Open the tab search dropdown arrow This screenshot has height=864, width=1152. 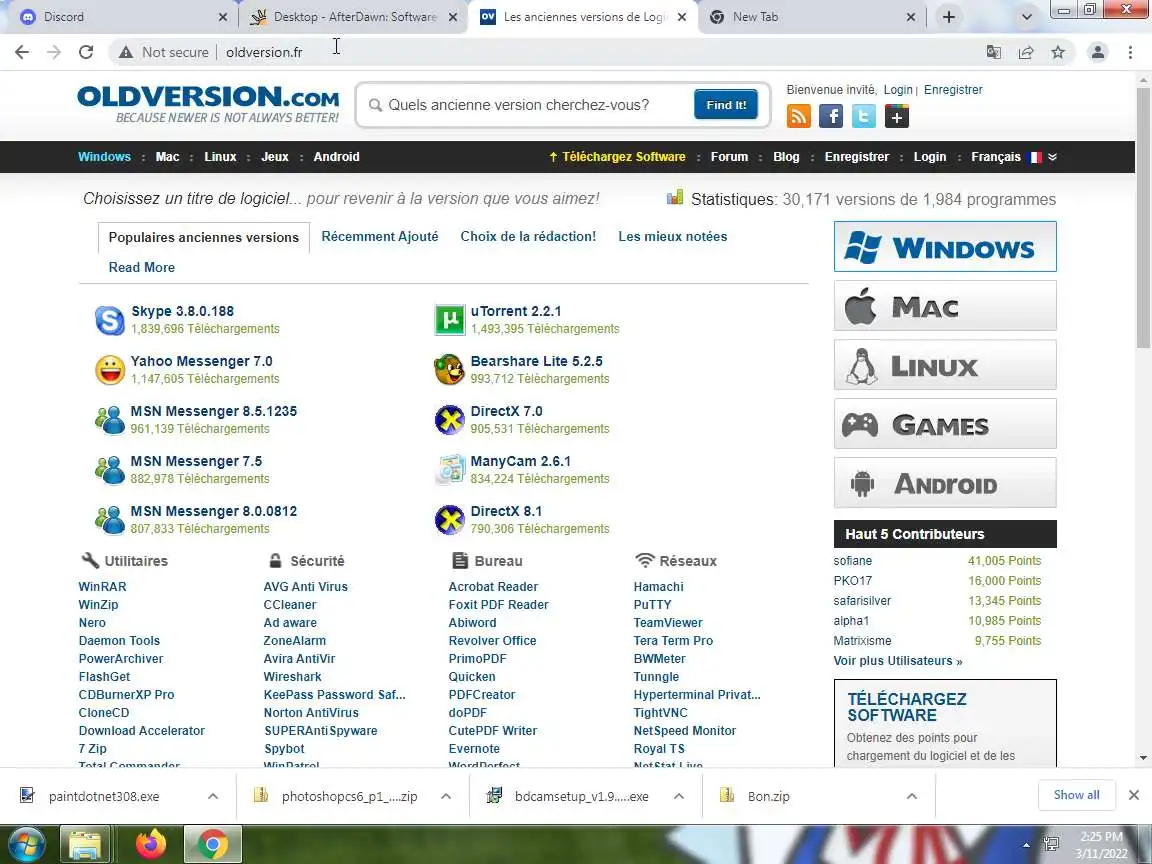click(1026, 17)
